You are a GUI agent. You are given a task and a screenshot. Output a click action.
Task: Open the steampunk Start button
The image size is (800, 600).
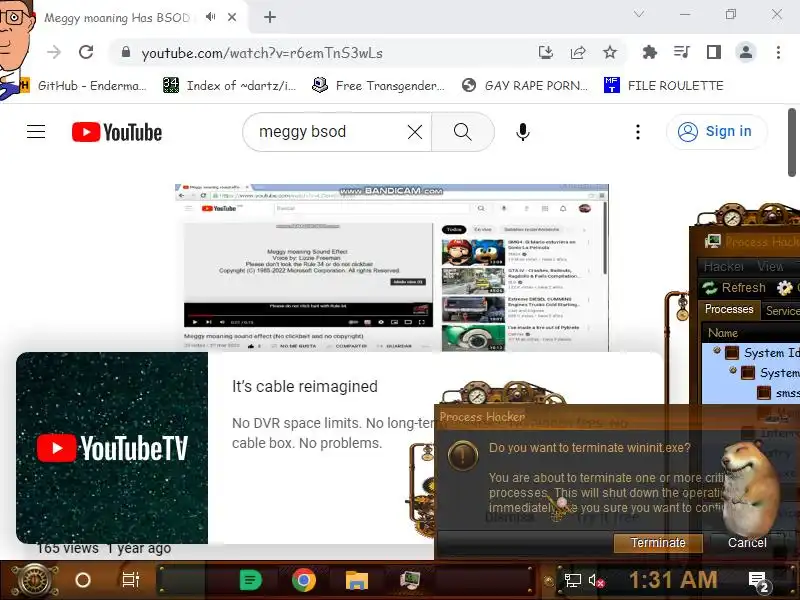(35, 580)
